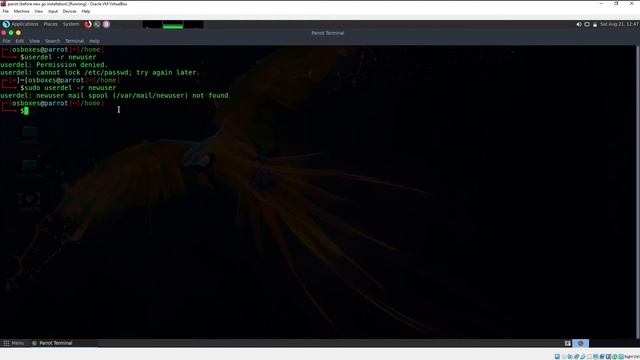Click the purple launcher icon in the panel
640x360 pixels.
(106, 24)
